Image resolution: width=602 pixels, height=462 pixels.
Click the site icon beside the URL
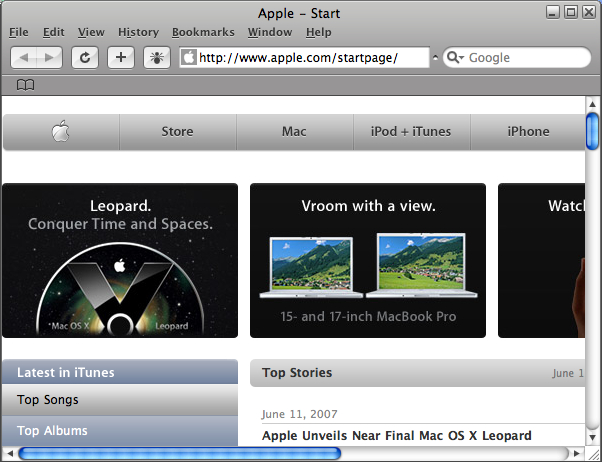pyautogui.click(x=188, y=58)
